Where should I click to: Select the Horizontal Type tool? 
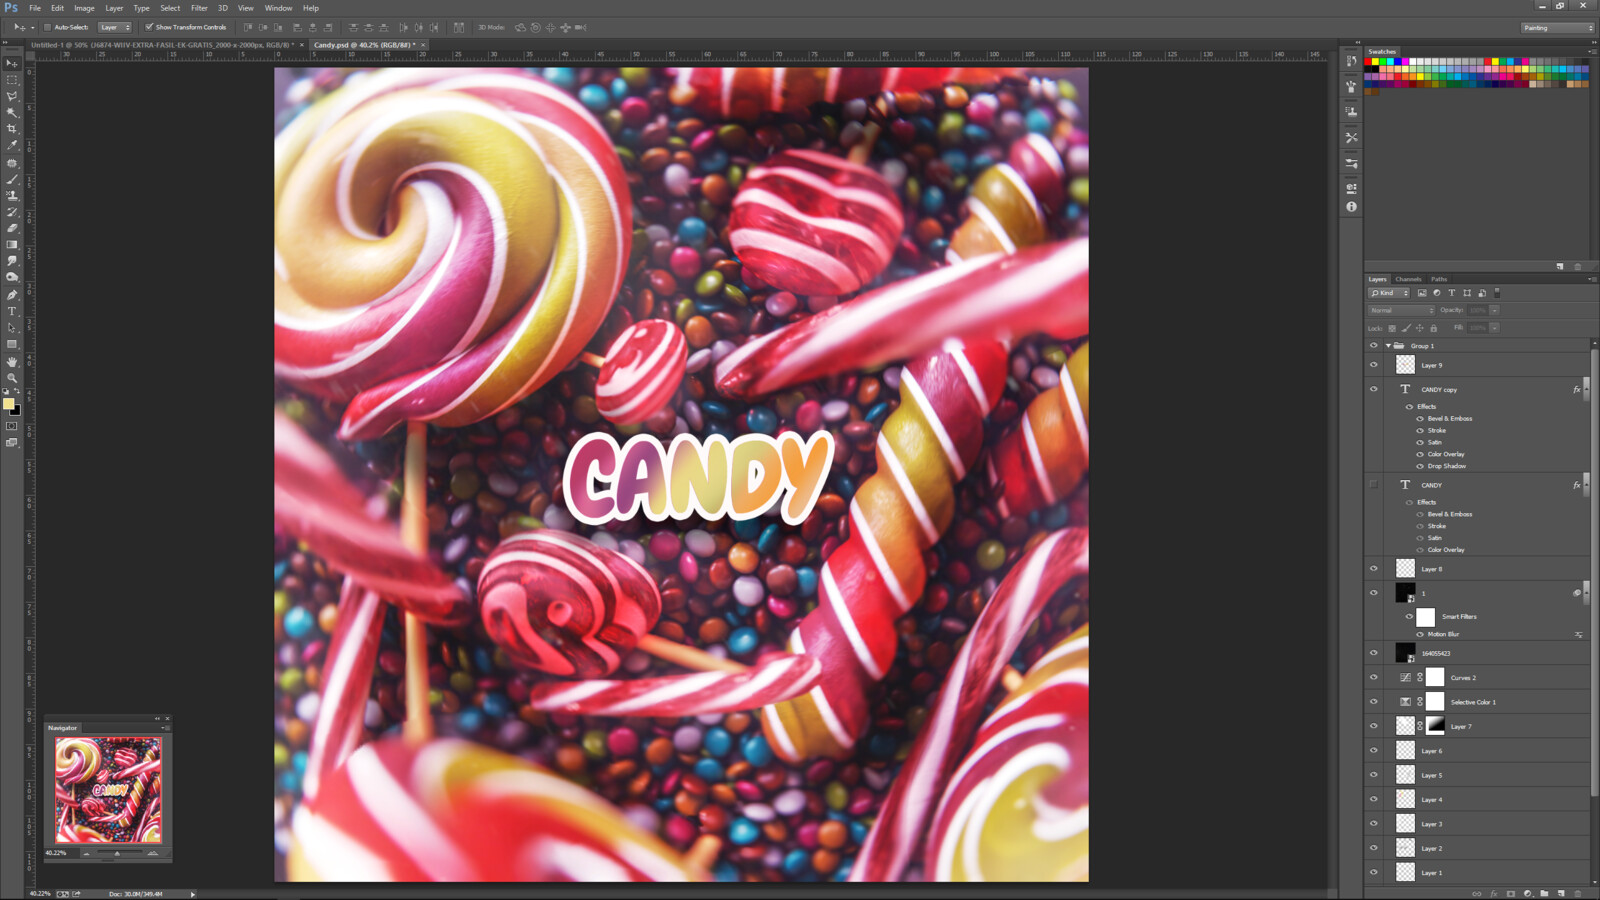[12, 311]
